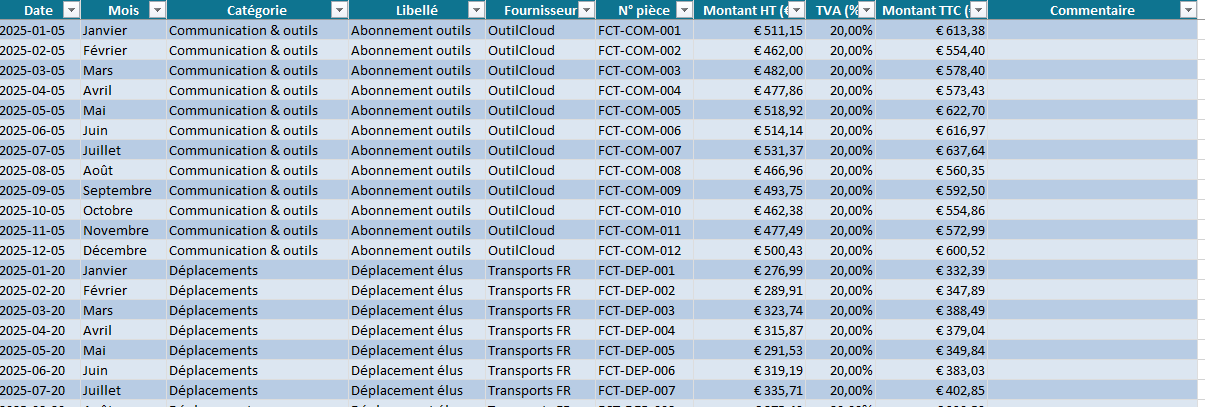Open the Montant TTC filter dropdown
This screenshot has width=1205, height=407.
(978, 10)
